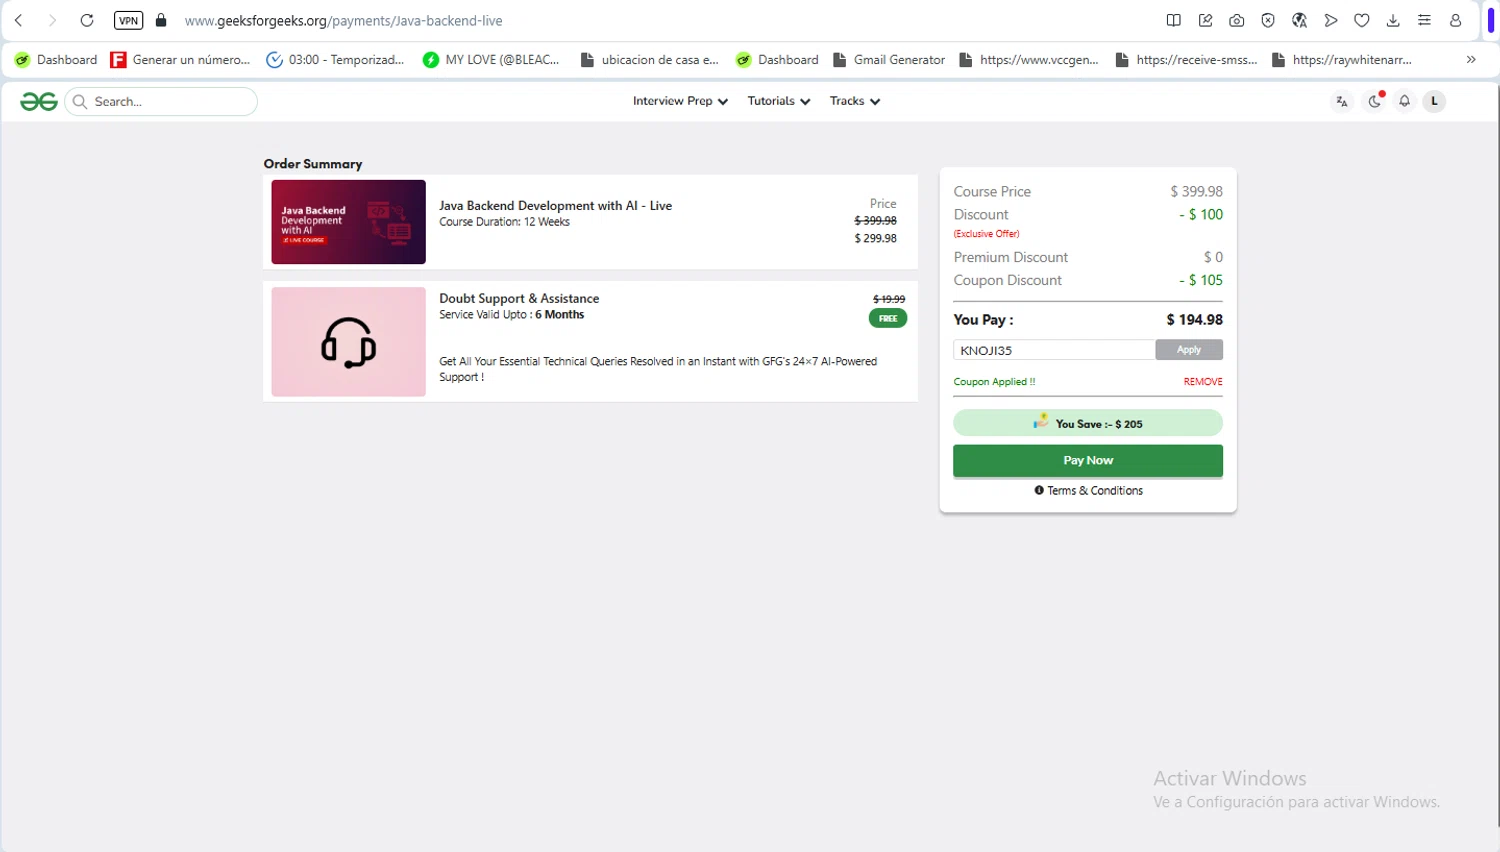Open Terms & Conditions link
This screenshot has height=852, width=1500.
1088,491
